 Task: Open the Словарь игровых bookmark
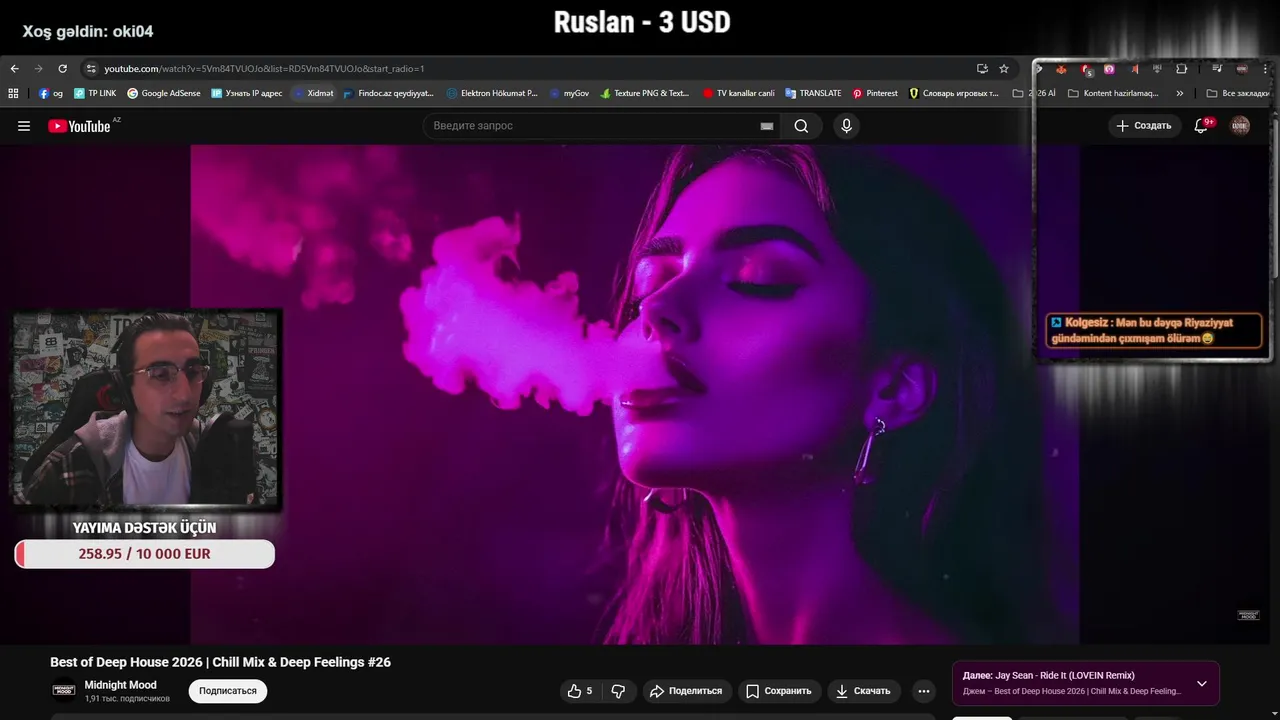(x=954, y=93)
